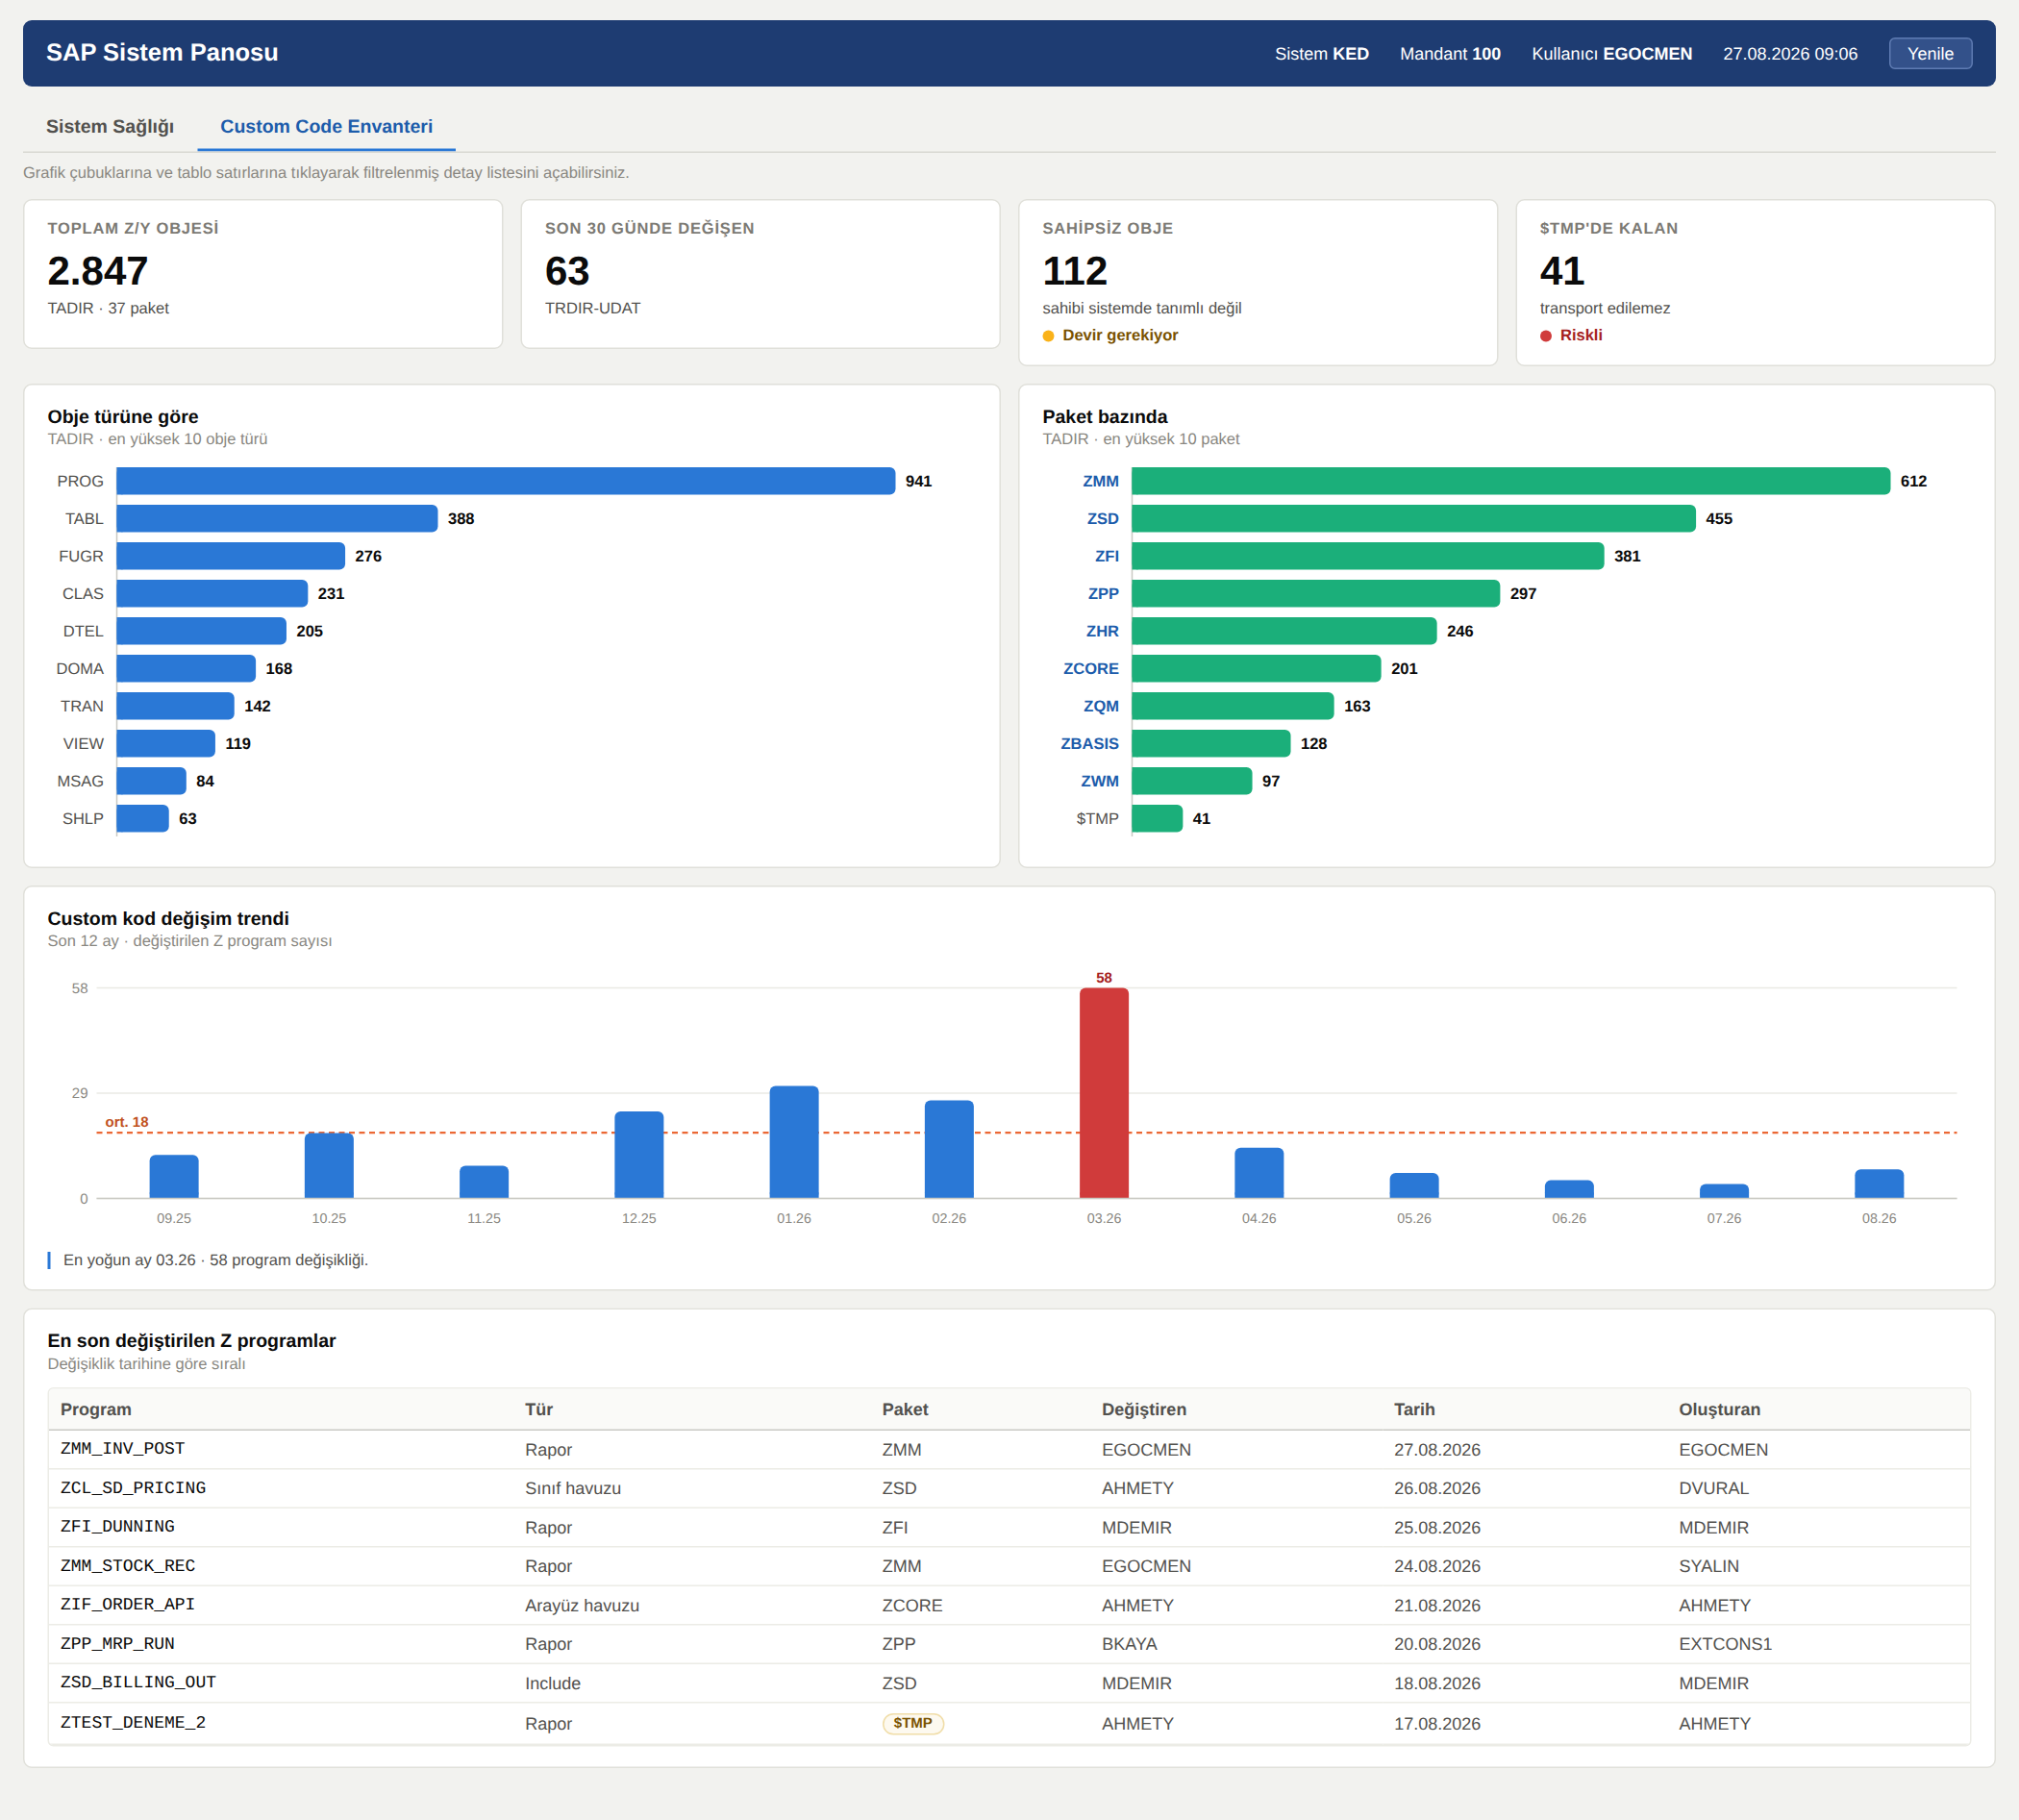The width and height of the screenshot is (2019, 1820).
Task: Click the Yenile refresh button
Action: (x=1929, y=54)
